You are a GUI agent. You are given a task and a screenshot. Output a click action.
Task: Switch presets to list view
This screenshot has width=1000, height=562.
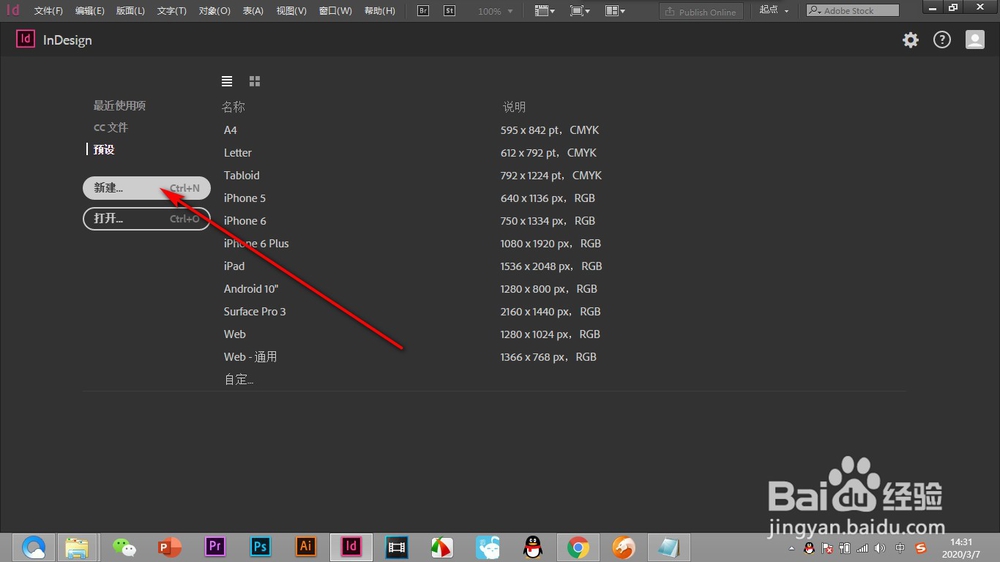click(x=226, y=81)
